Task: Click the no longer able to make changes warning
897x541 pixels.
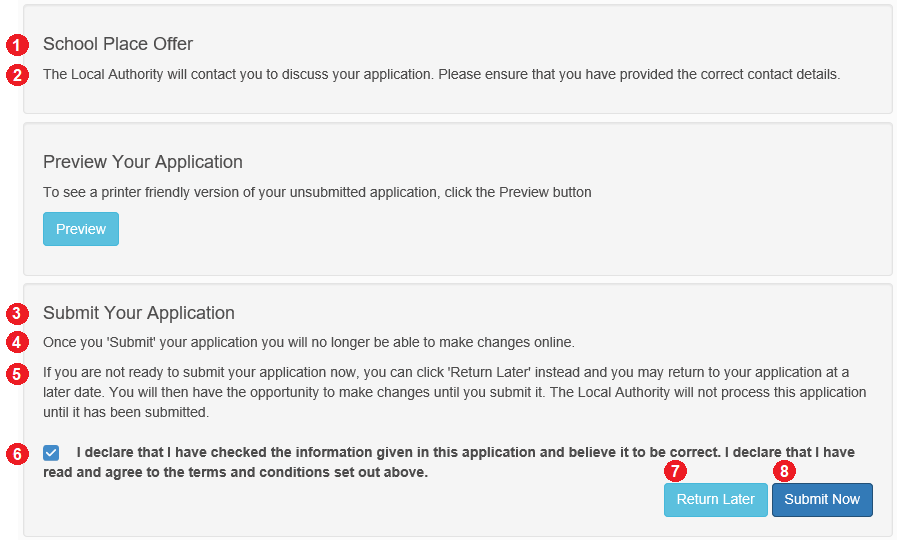Action: 309,342
